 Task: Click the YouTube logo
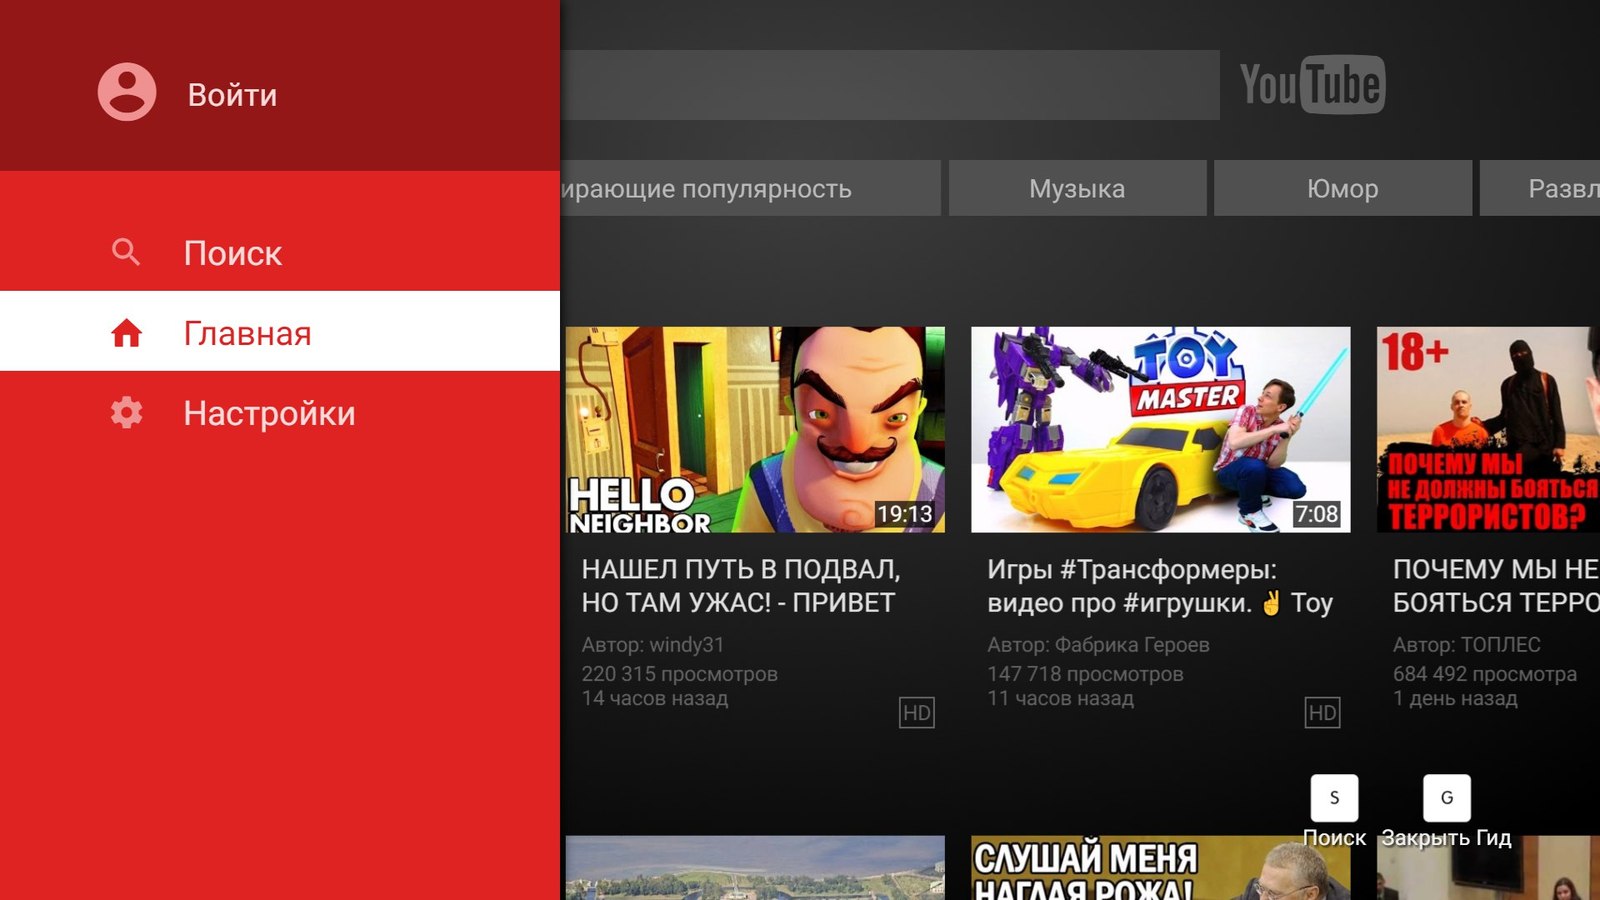coord(1312,85)
